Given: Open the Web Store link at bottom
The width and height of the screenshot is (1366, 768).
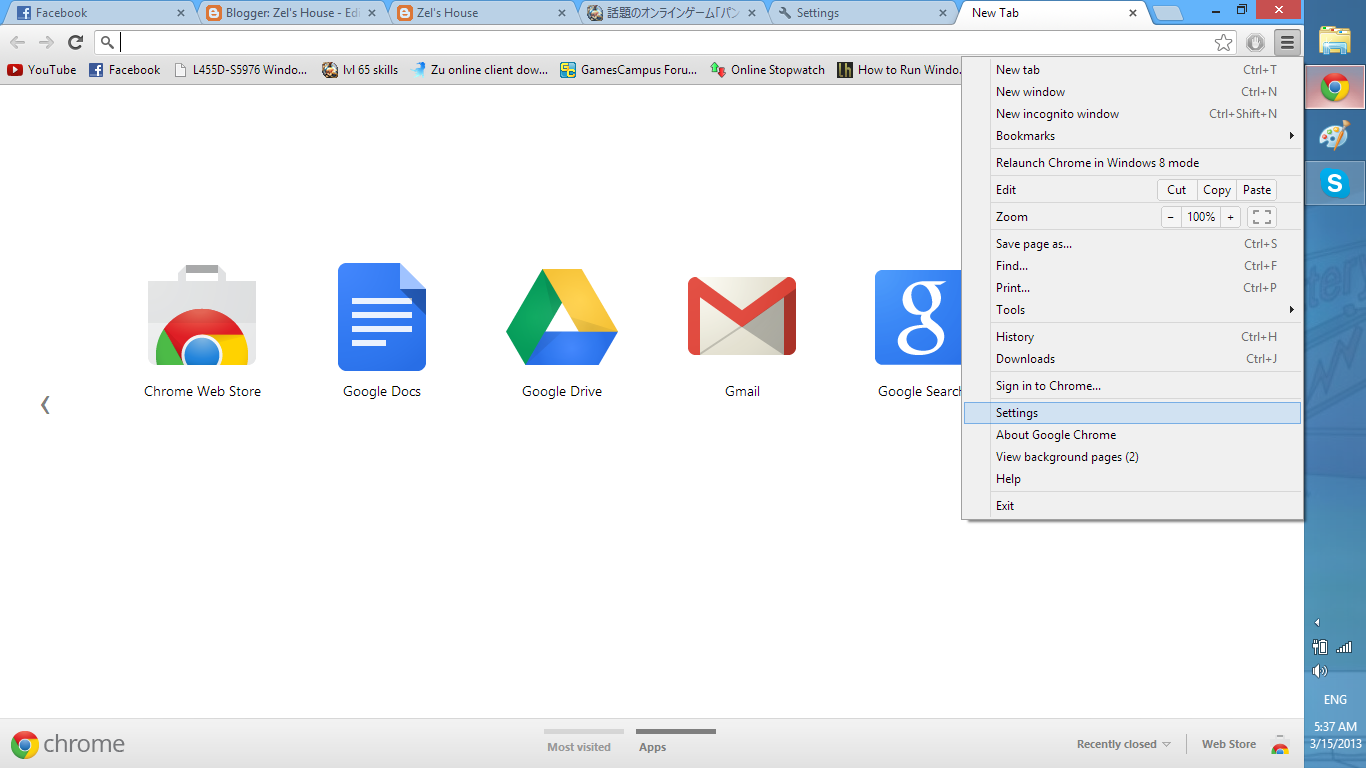Looking at the screenshot, I should (1229, 744).
